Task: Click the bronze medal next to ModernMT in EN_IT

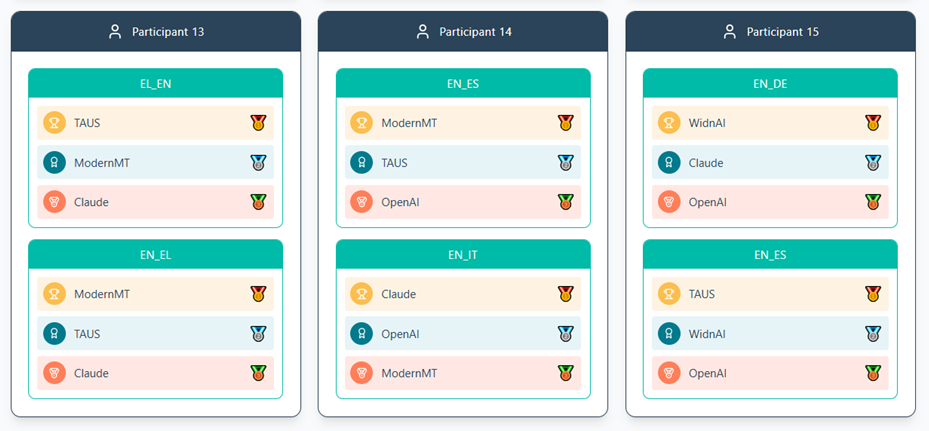Action: click(x=566, y=373)
